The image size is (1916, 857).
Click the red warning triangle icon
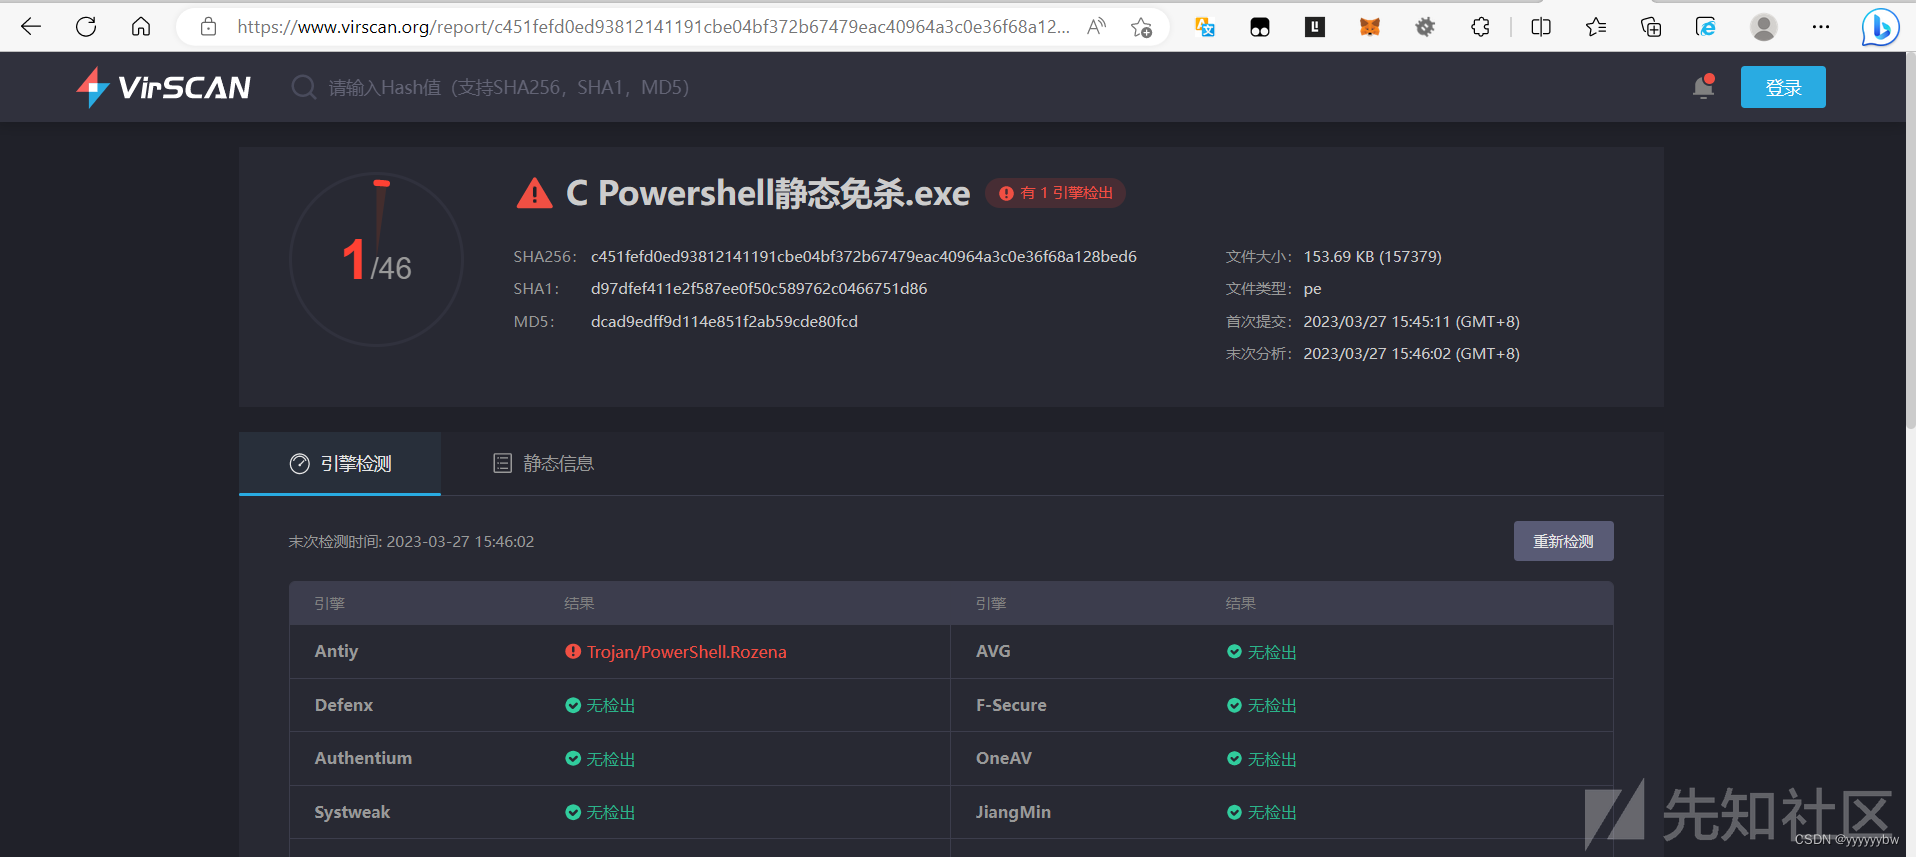(535, 193)
